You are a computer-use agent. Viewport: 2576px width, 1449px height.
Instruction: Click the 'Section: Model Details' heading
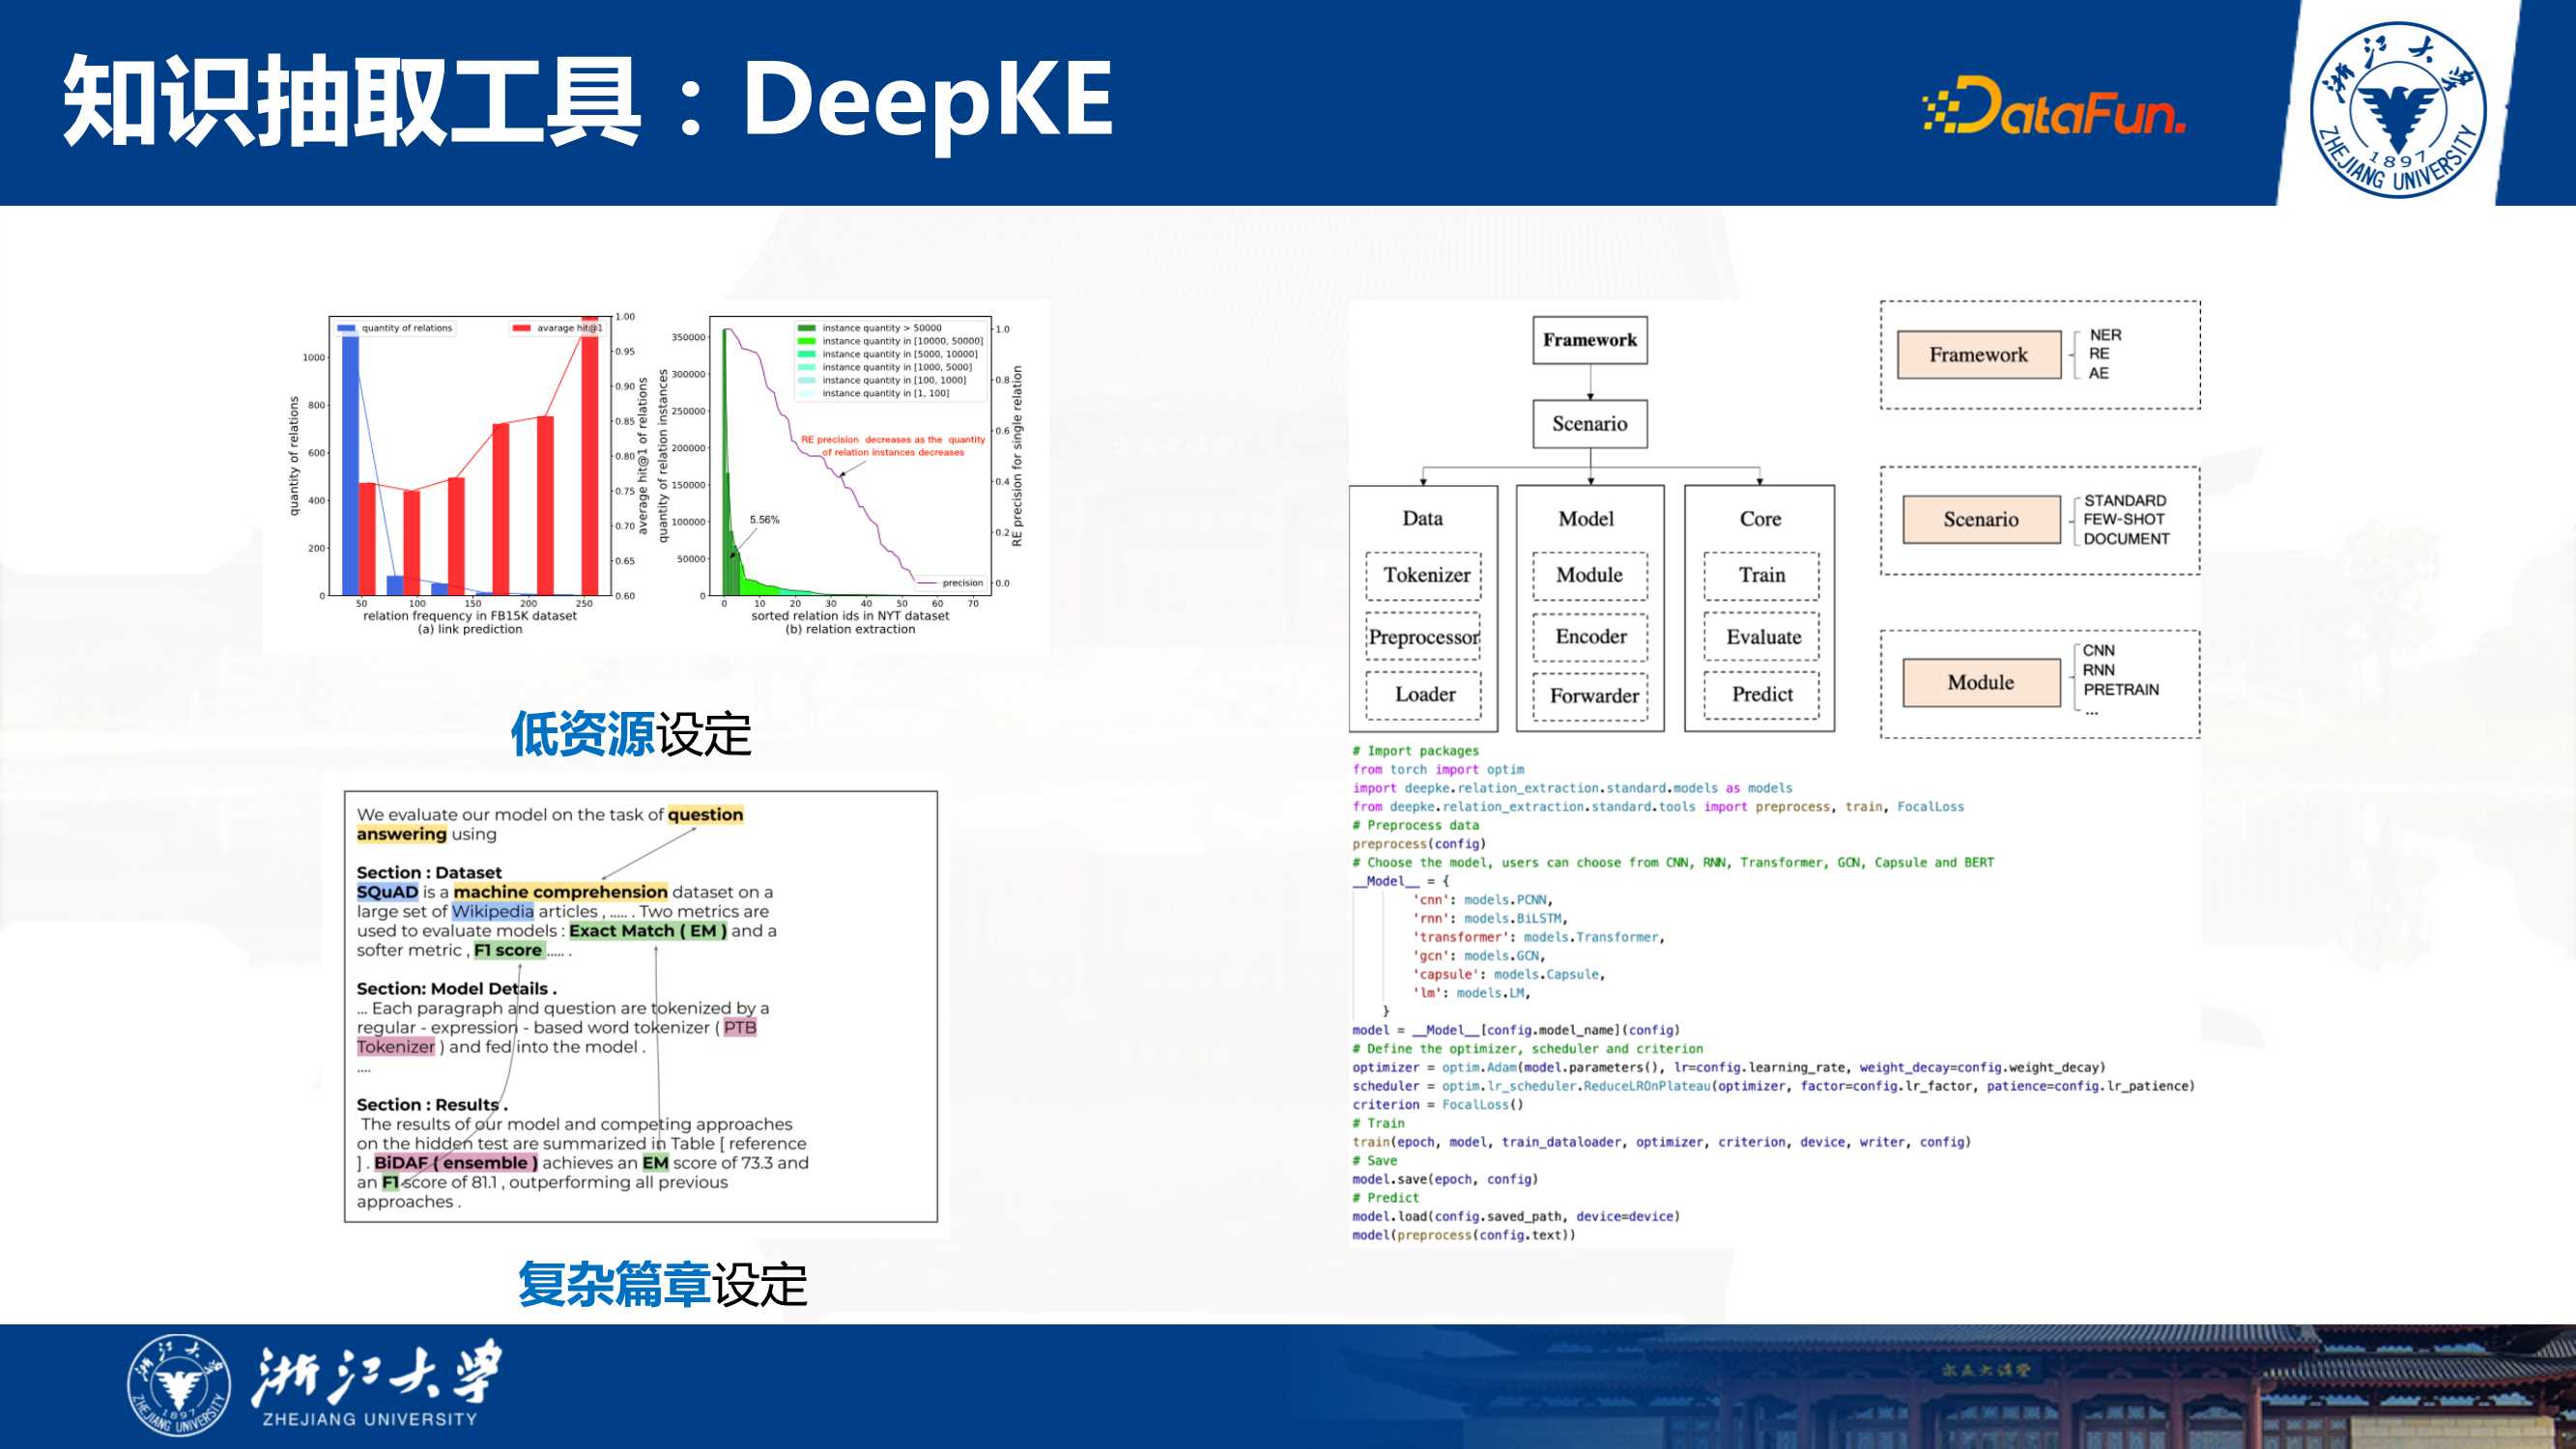coord(456,988)
